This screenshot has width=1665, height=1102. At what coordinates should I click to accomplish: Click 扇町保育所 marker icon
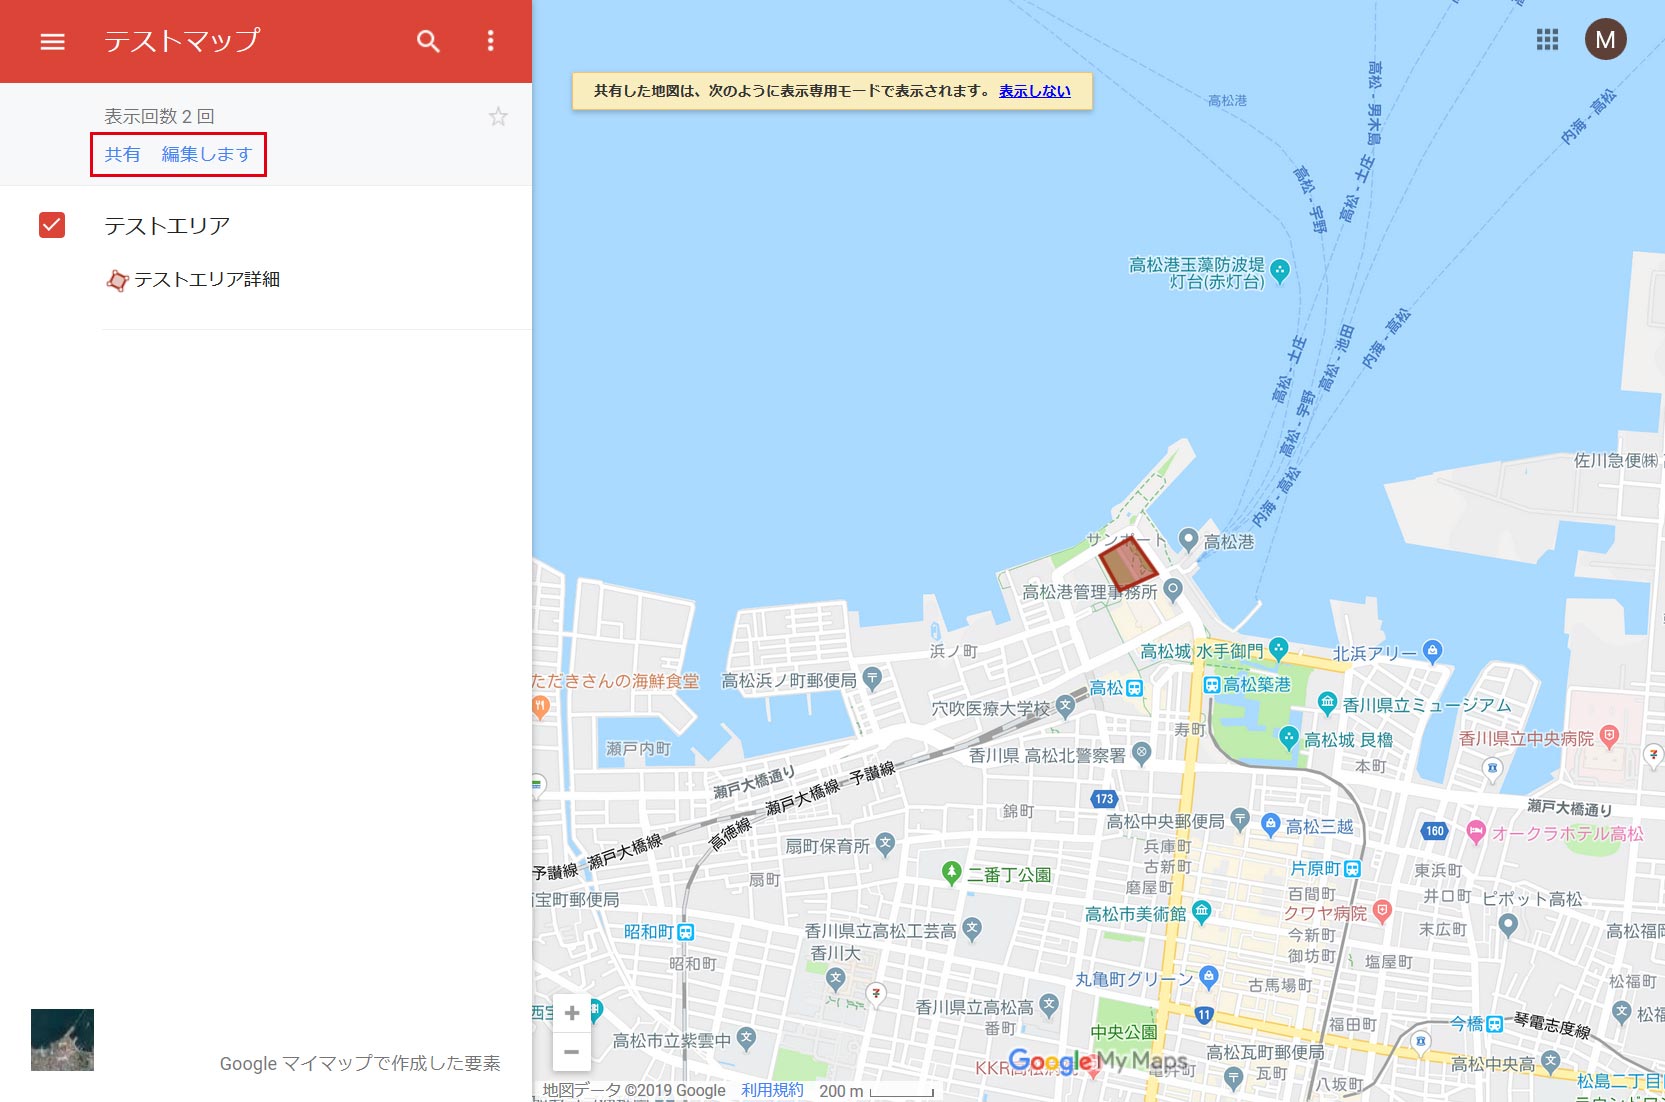click(x=885, y=844)
